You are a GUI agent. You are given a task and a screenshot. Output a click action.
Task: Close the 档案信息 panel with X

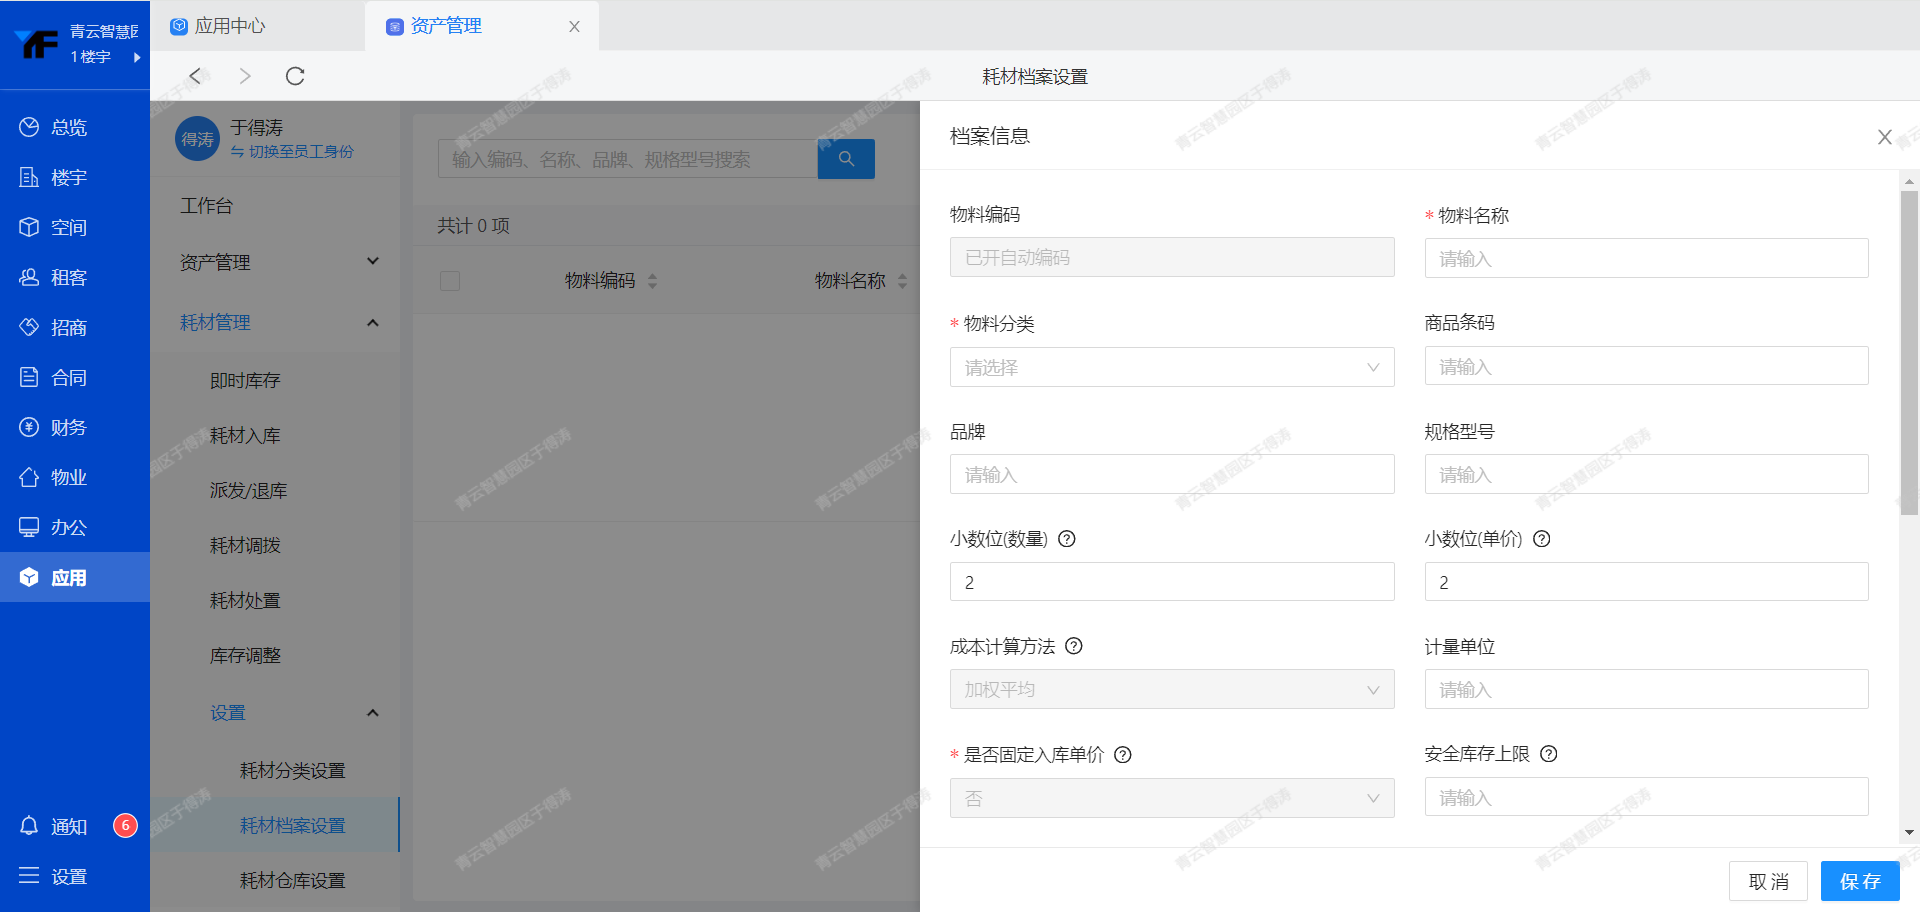[1884, 137]
